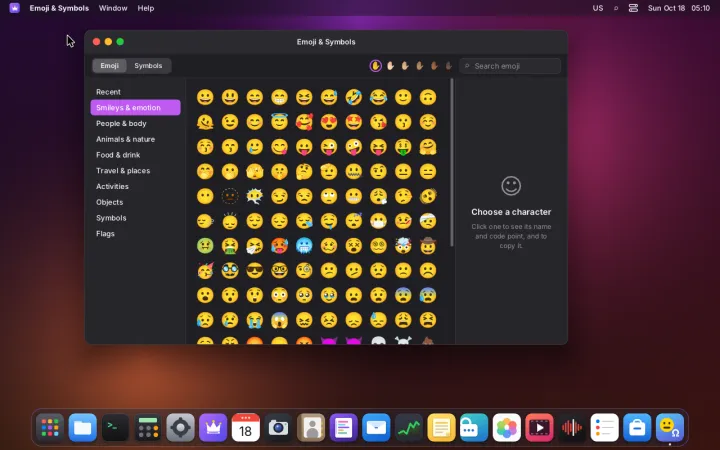The width and height of the screenshot is (720, 450).
Task: Choose the rolling eyes emoji
Action: (x=329, y=197)
